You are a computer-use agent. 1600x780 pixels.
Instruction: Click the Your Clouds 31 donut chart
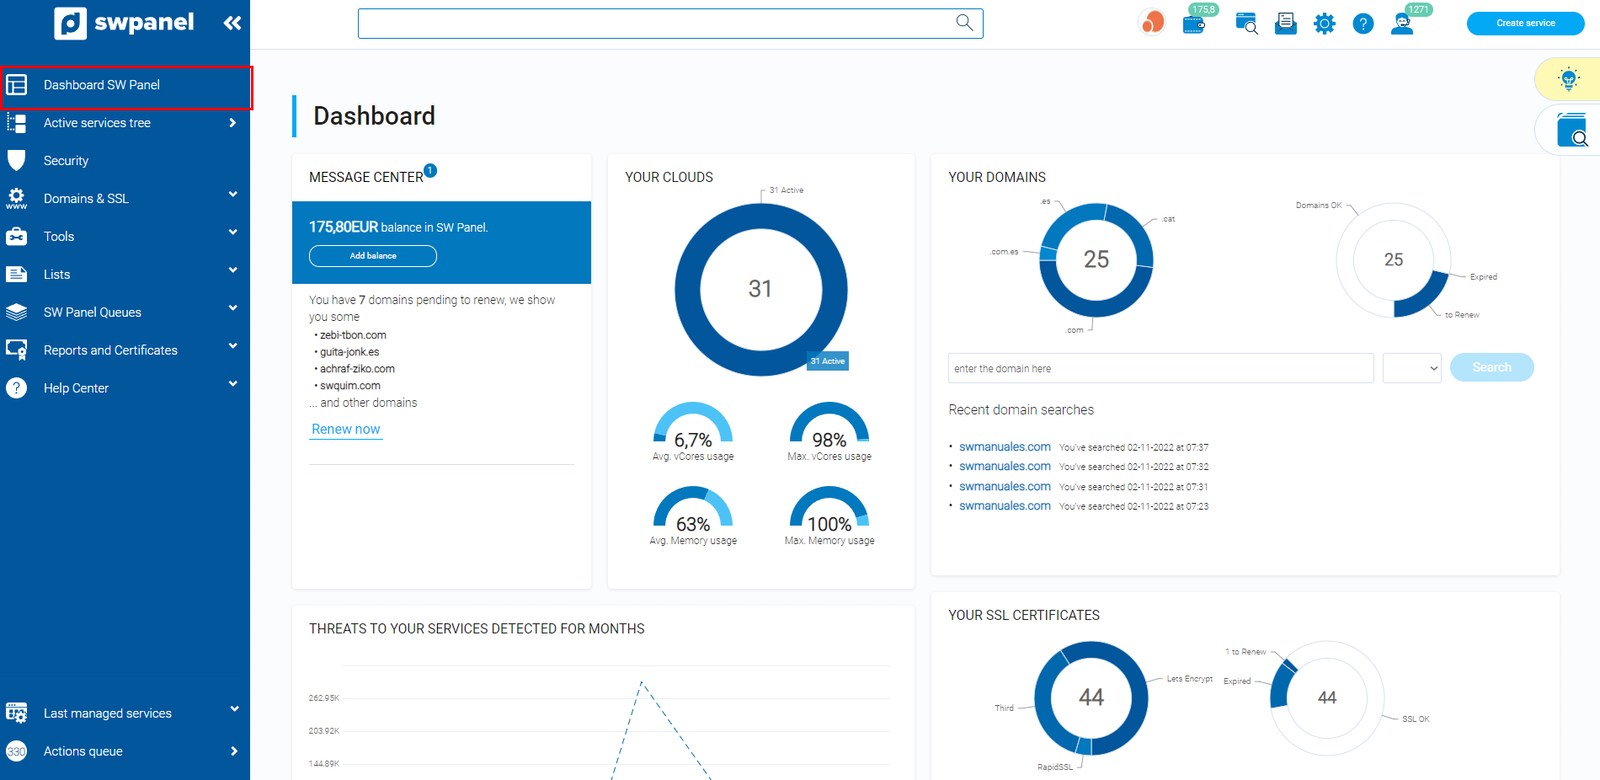761,289
